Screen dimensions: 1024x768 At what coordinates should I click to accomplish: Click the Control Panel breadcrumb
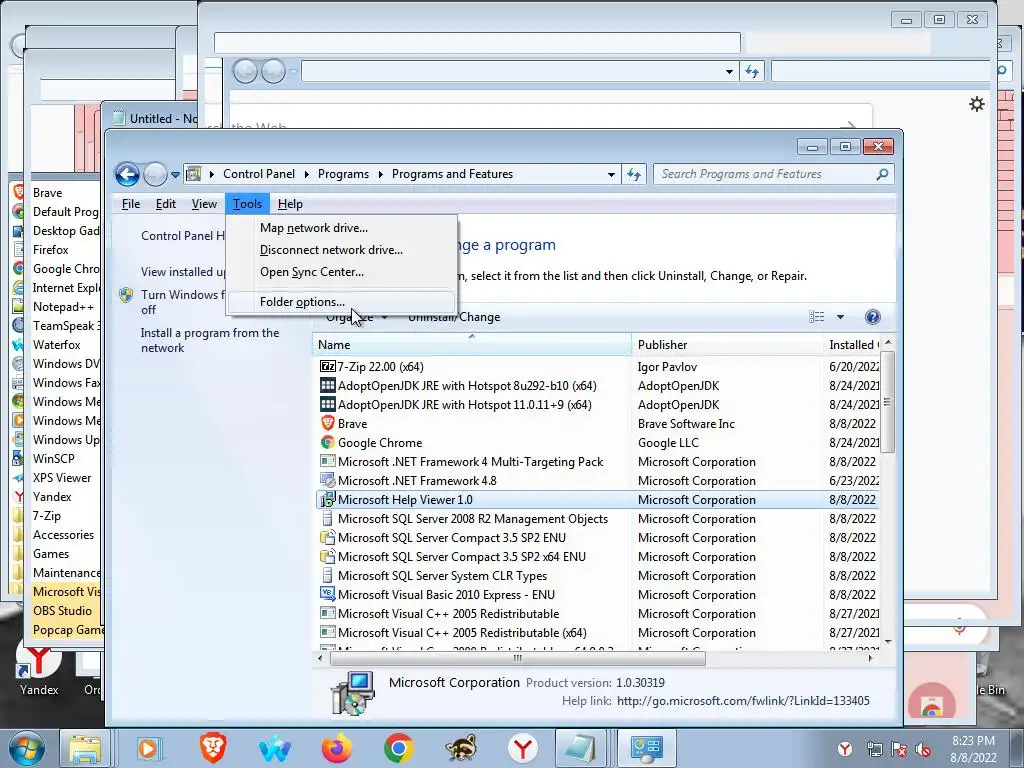pos(259,174)
